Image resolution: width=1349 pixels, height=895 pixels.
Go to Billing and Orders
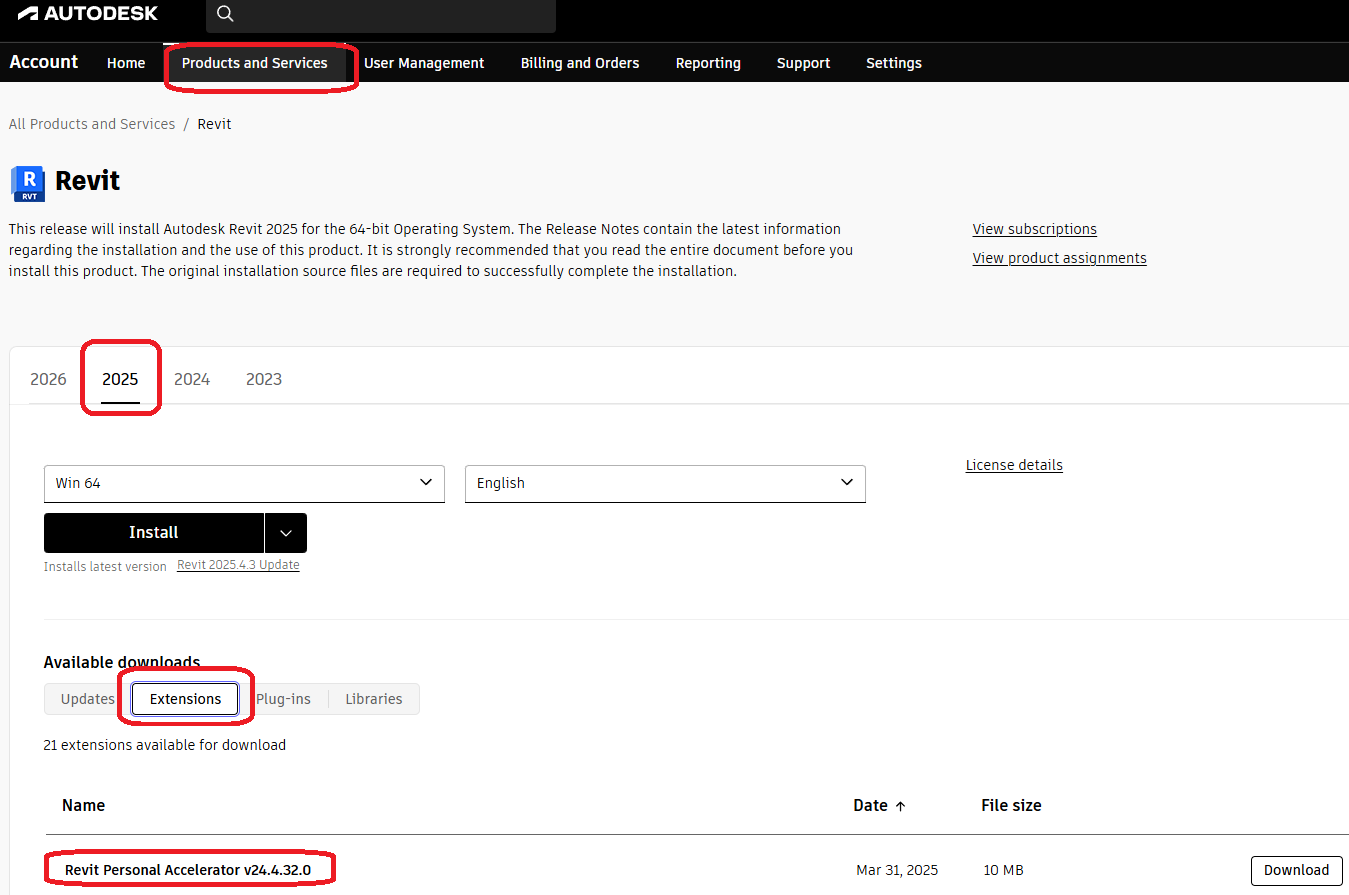(x=579, y=62)
